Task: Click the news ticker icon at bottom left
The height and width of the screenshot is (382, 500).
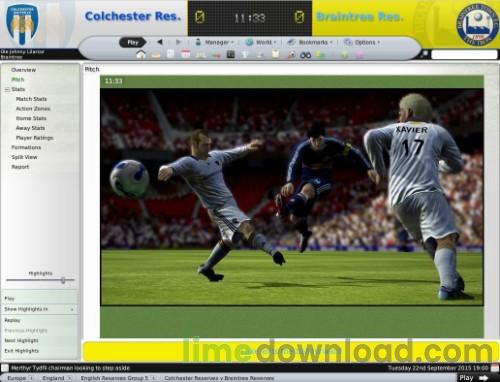Action: (x=5, y=368)
